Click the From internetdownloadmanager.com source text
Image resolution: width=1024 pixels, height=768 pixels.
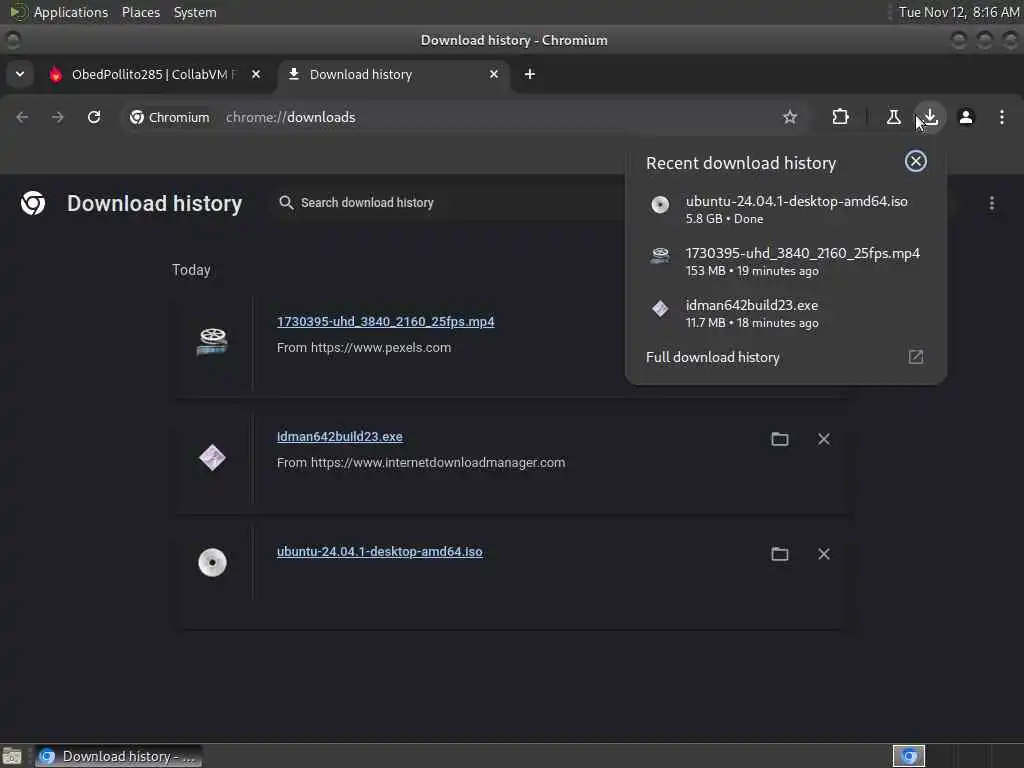point(421,462)
